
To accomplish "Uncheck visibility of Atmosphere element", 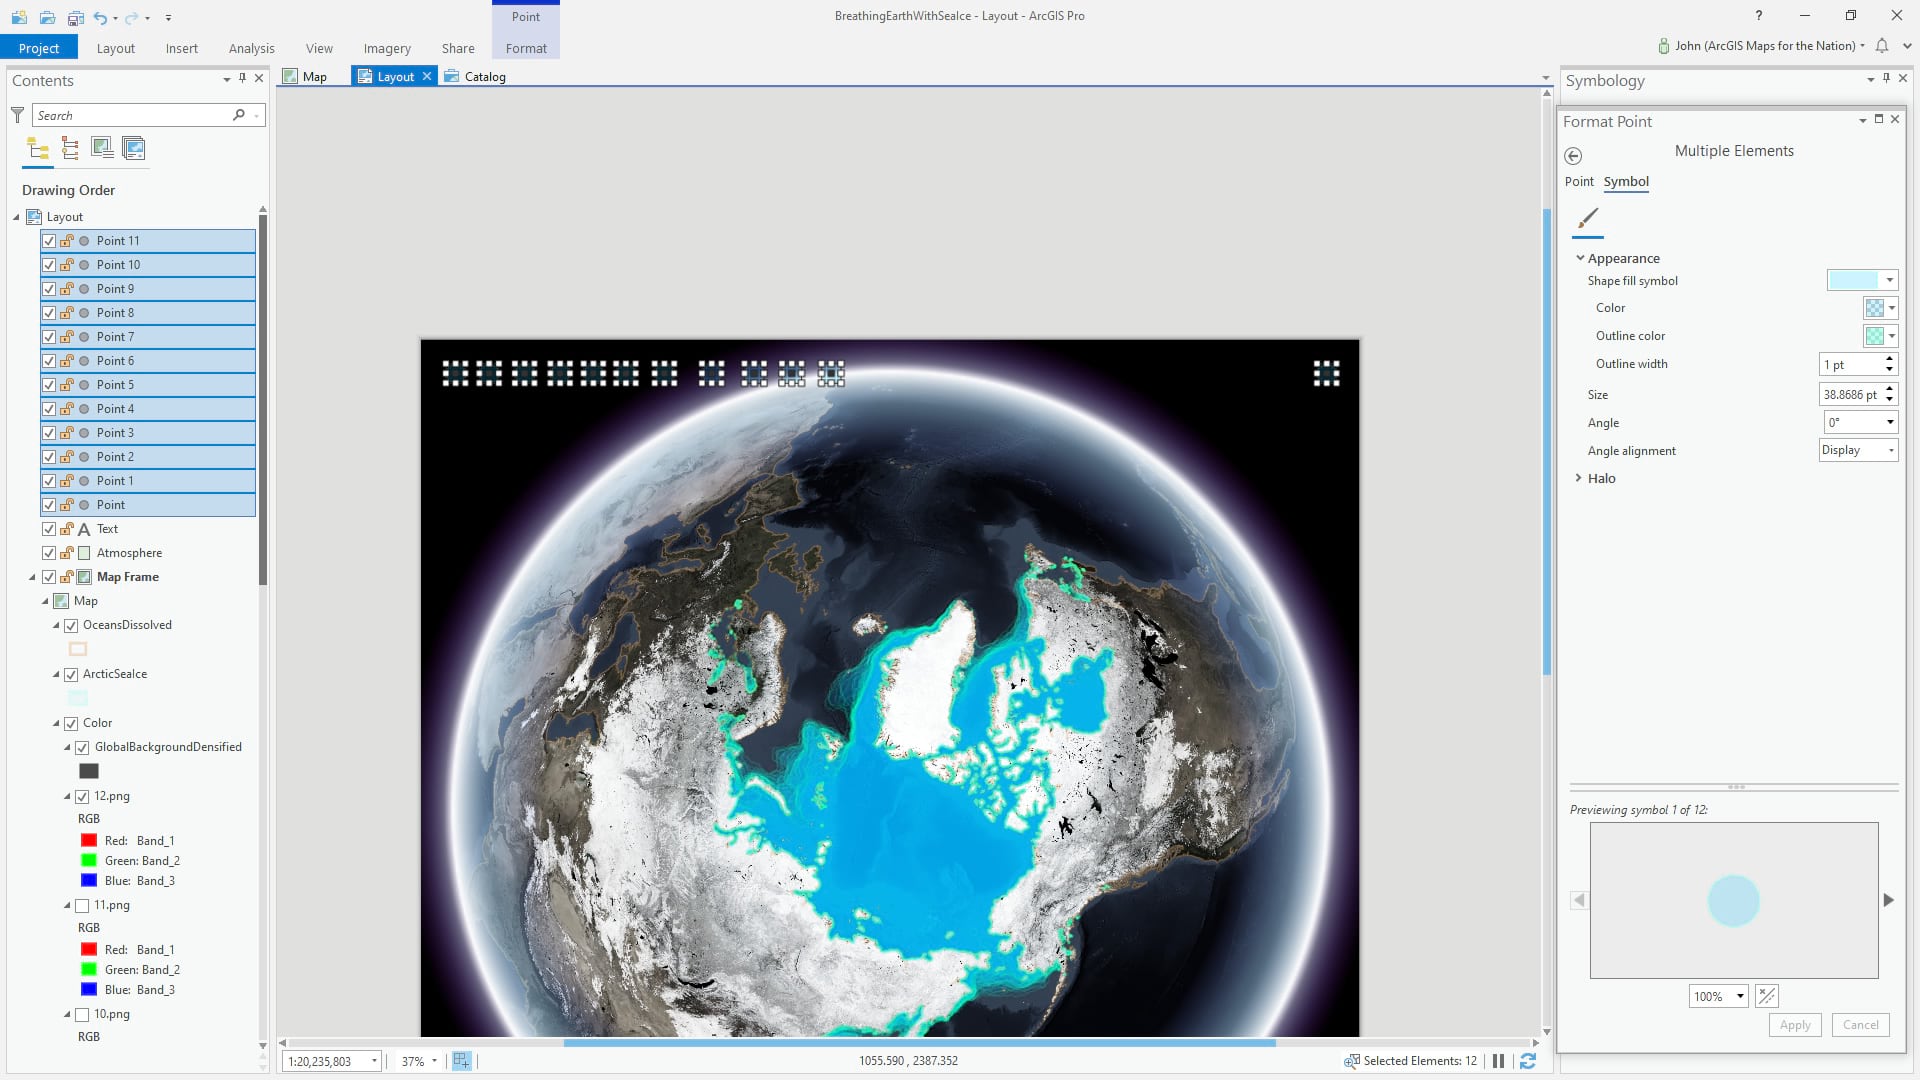I will (x=49, y=553).
